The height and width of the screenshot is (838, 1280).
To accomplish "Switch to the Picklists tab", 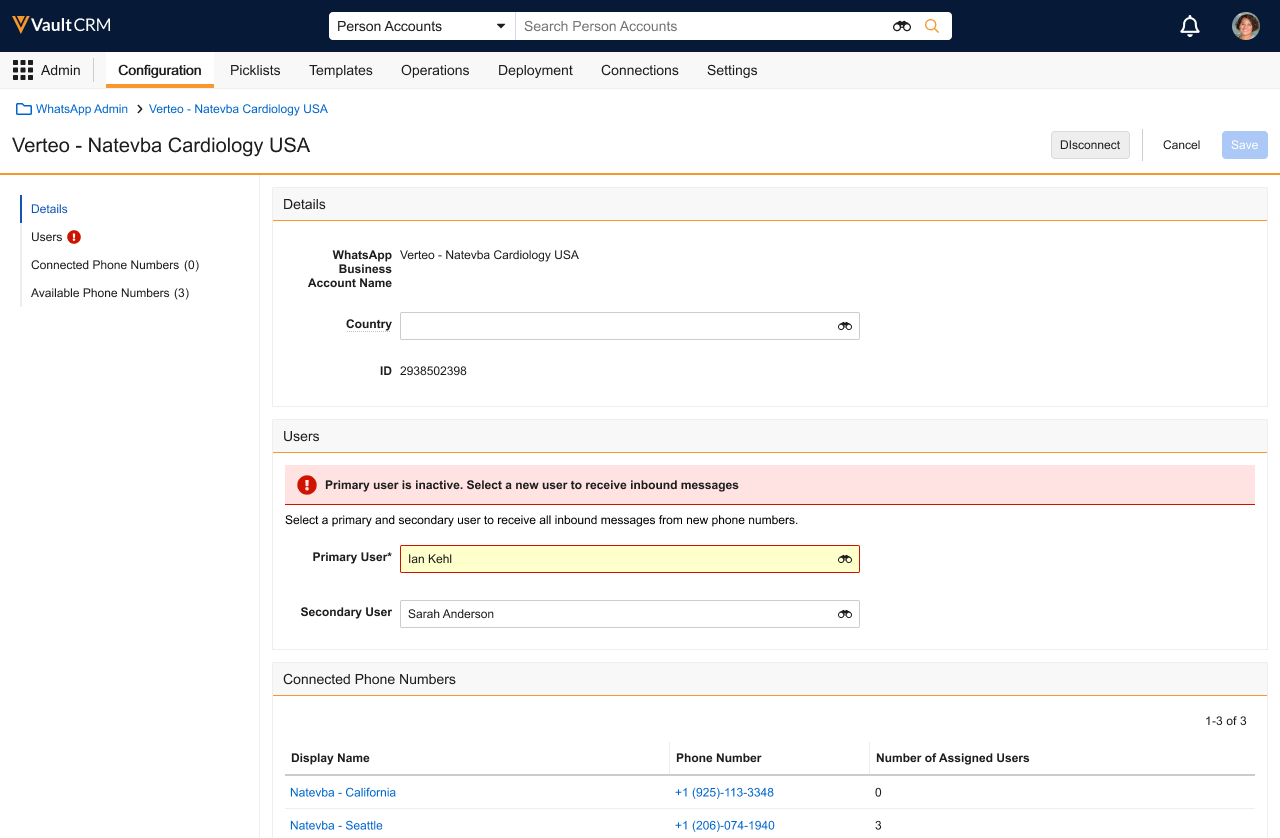I will click(255, 70).
